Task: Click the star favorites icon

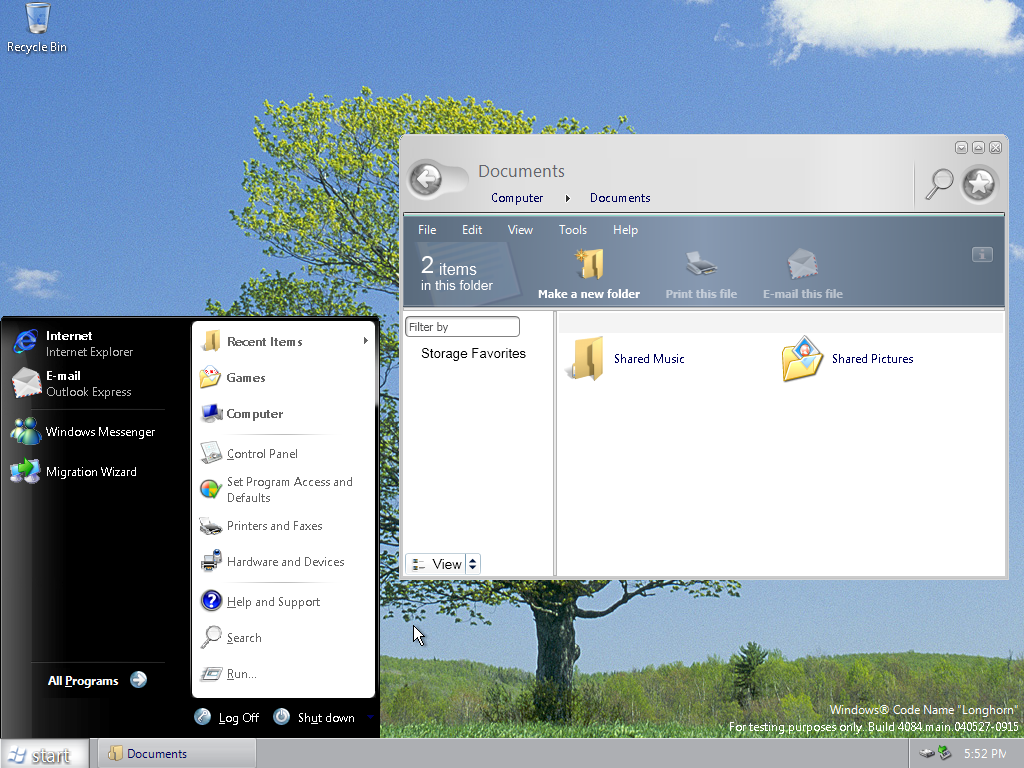Action: click(980, 184)
